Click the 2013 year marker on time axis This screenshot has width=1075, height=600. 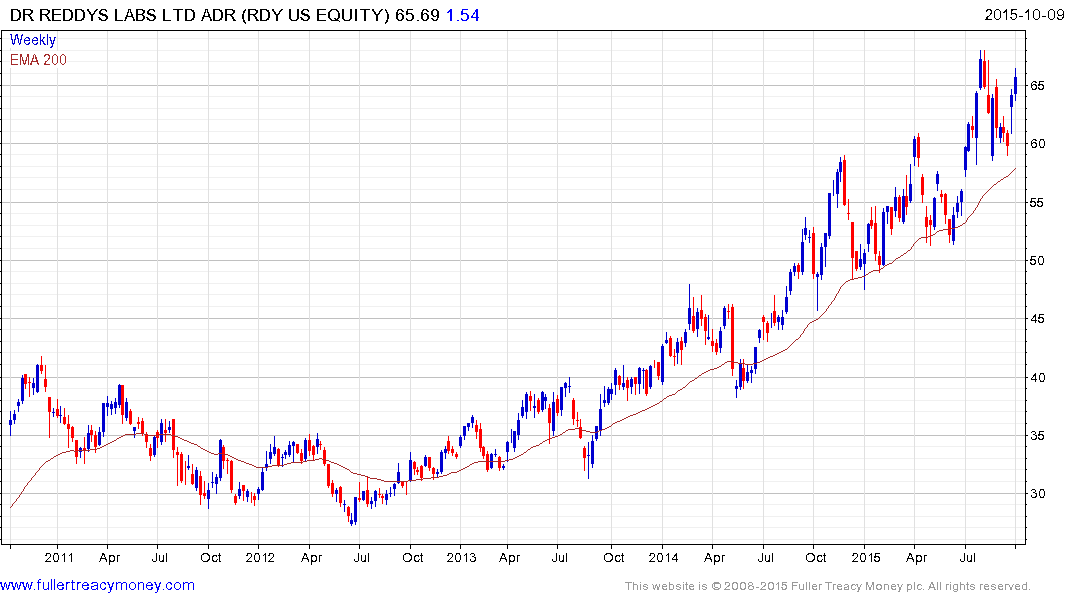(x=461, y=558)
